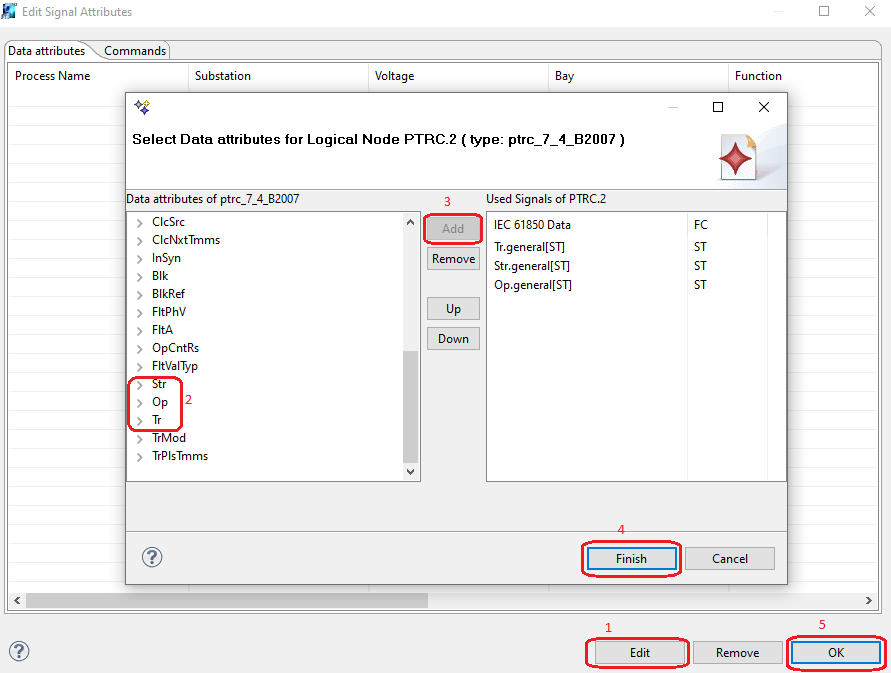Click Cancel in the wizard dialog
Viewport: 891px width, 673px height.
(x=729, y=559)
